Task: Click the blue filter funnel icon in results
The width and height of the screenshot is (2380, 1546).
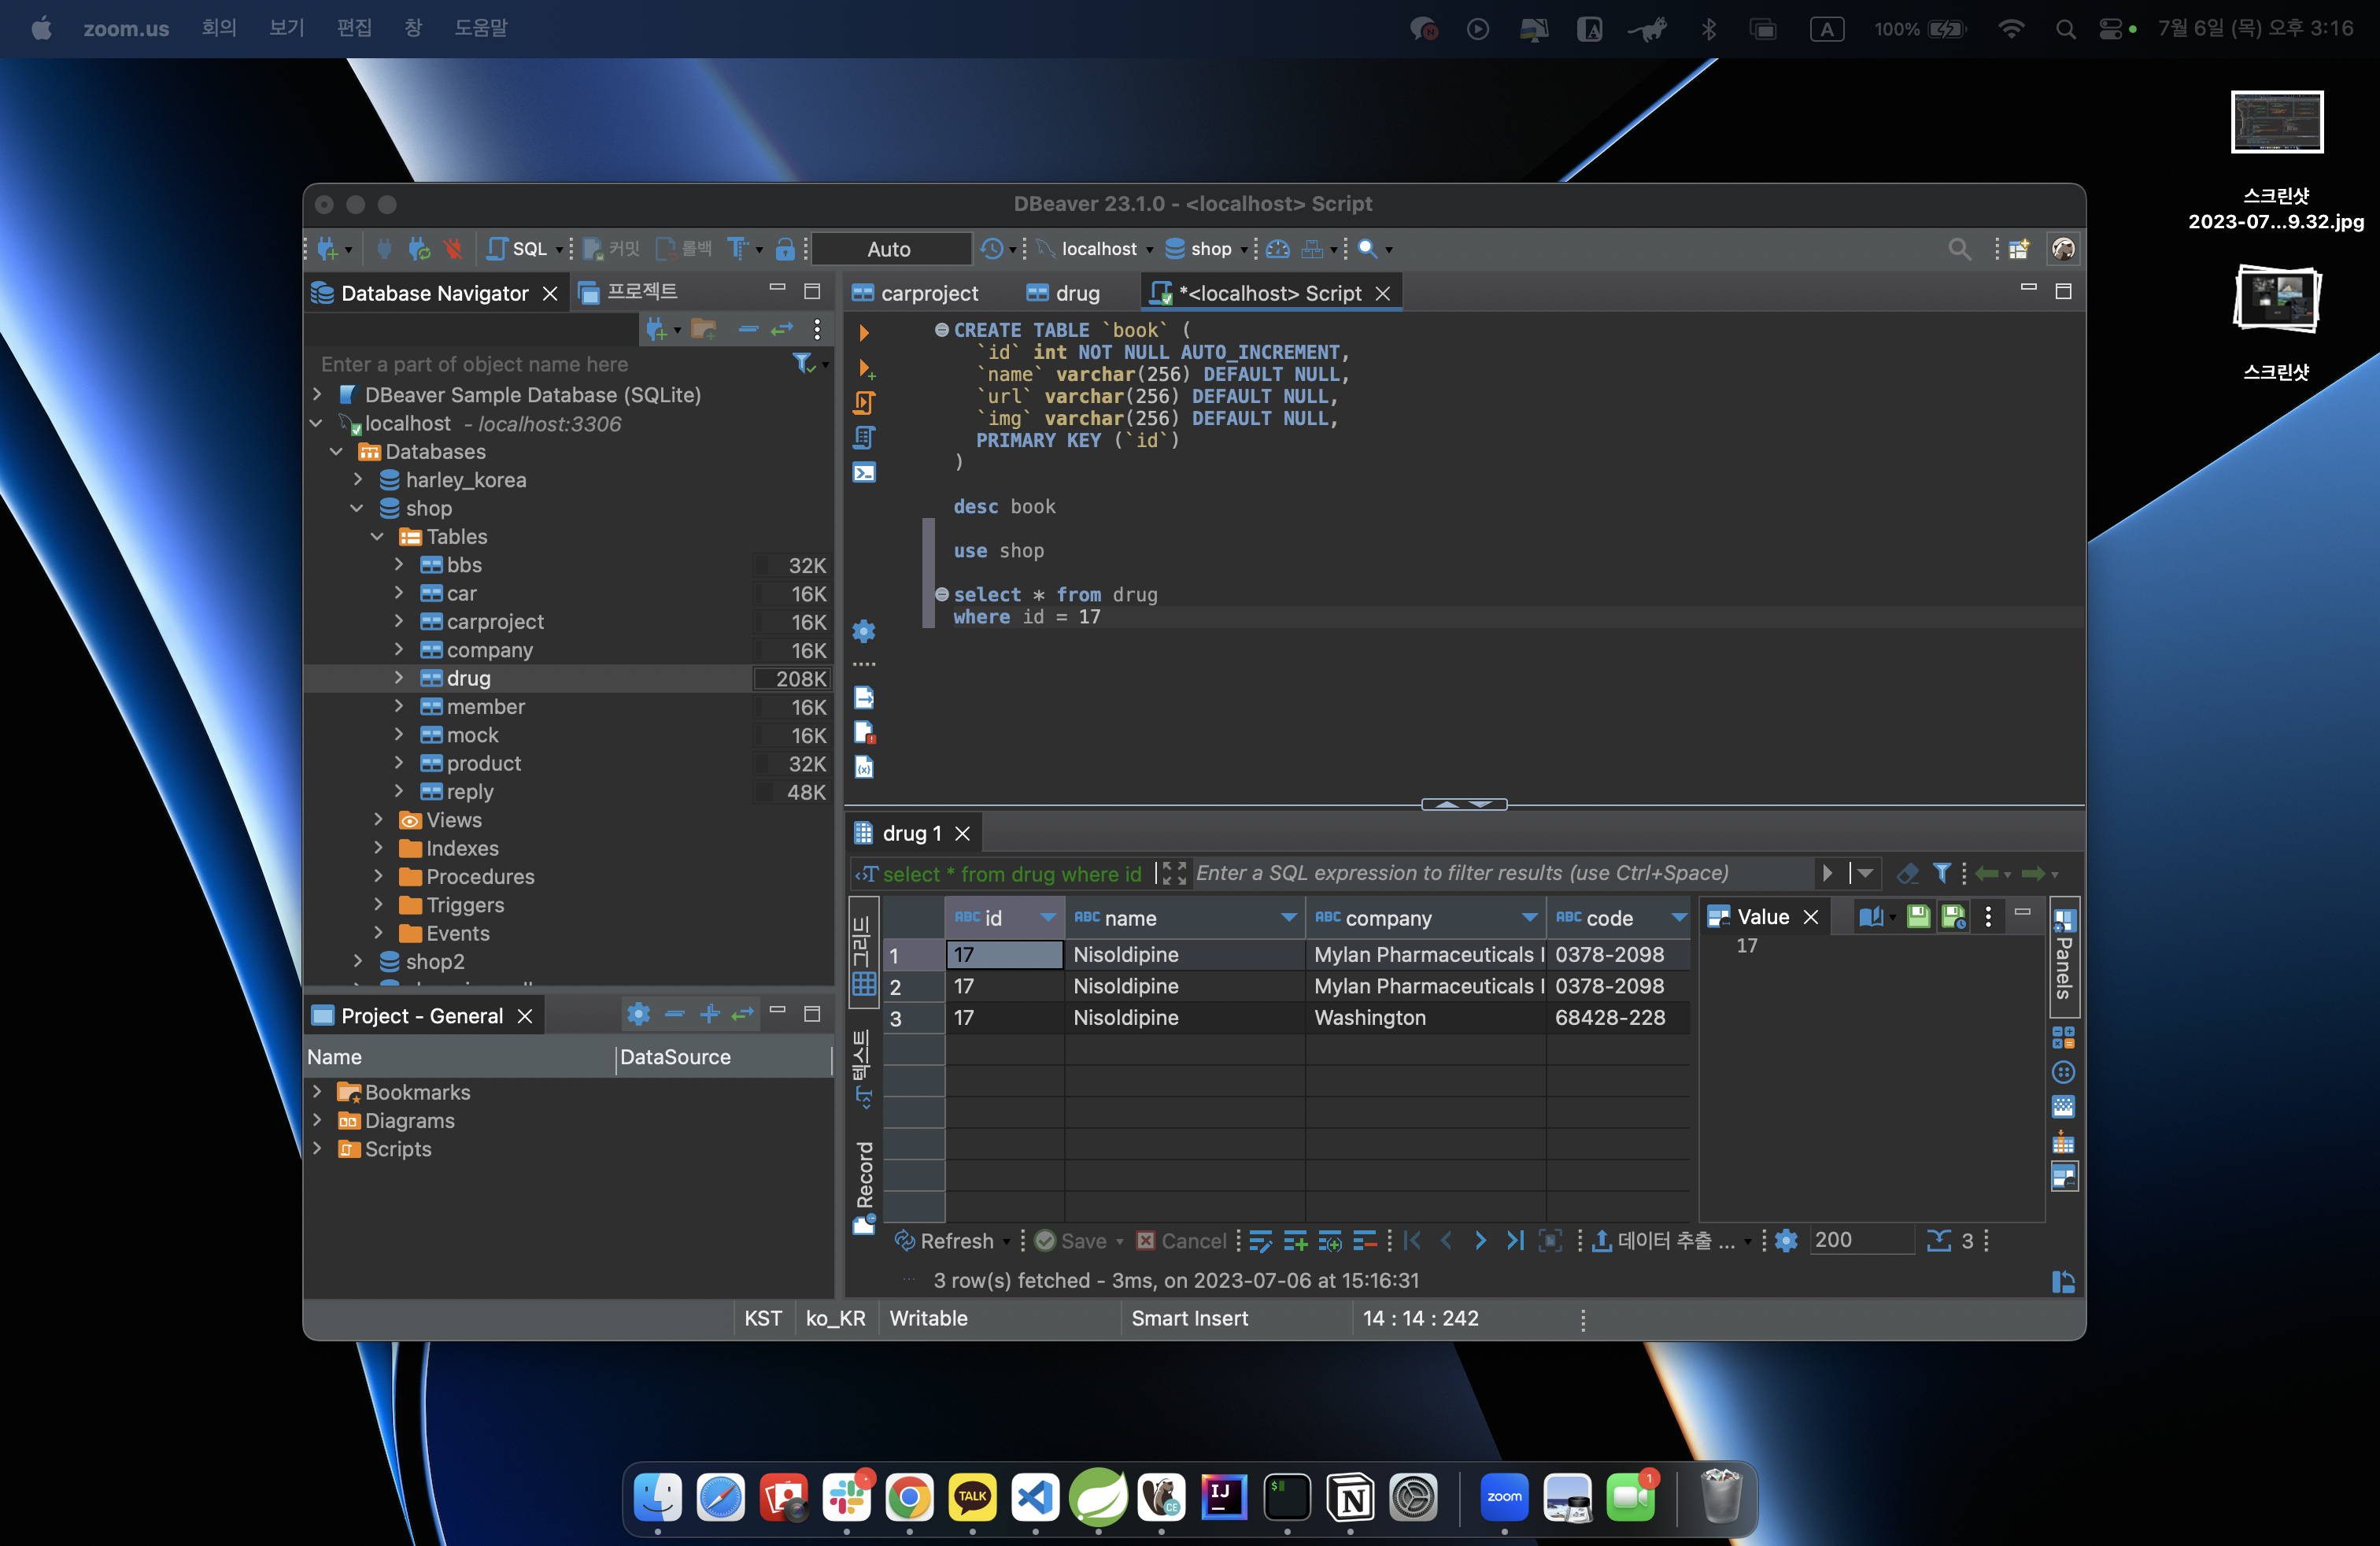Action: [x=1940, y=873]
